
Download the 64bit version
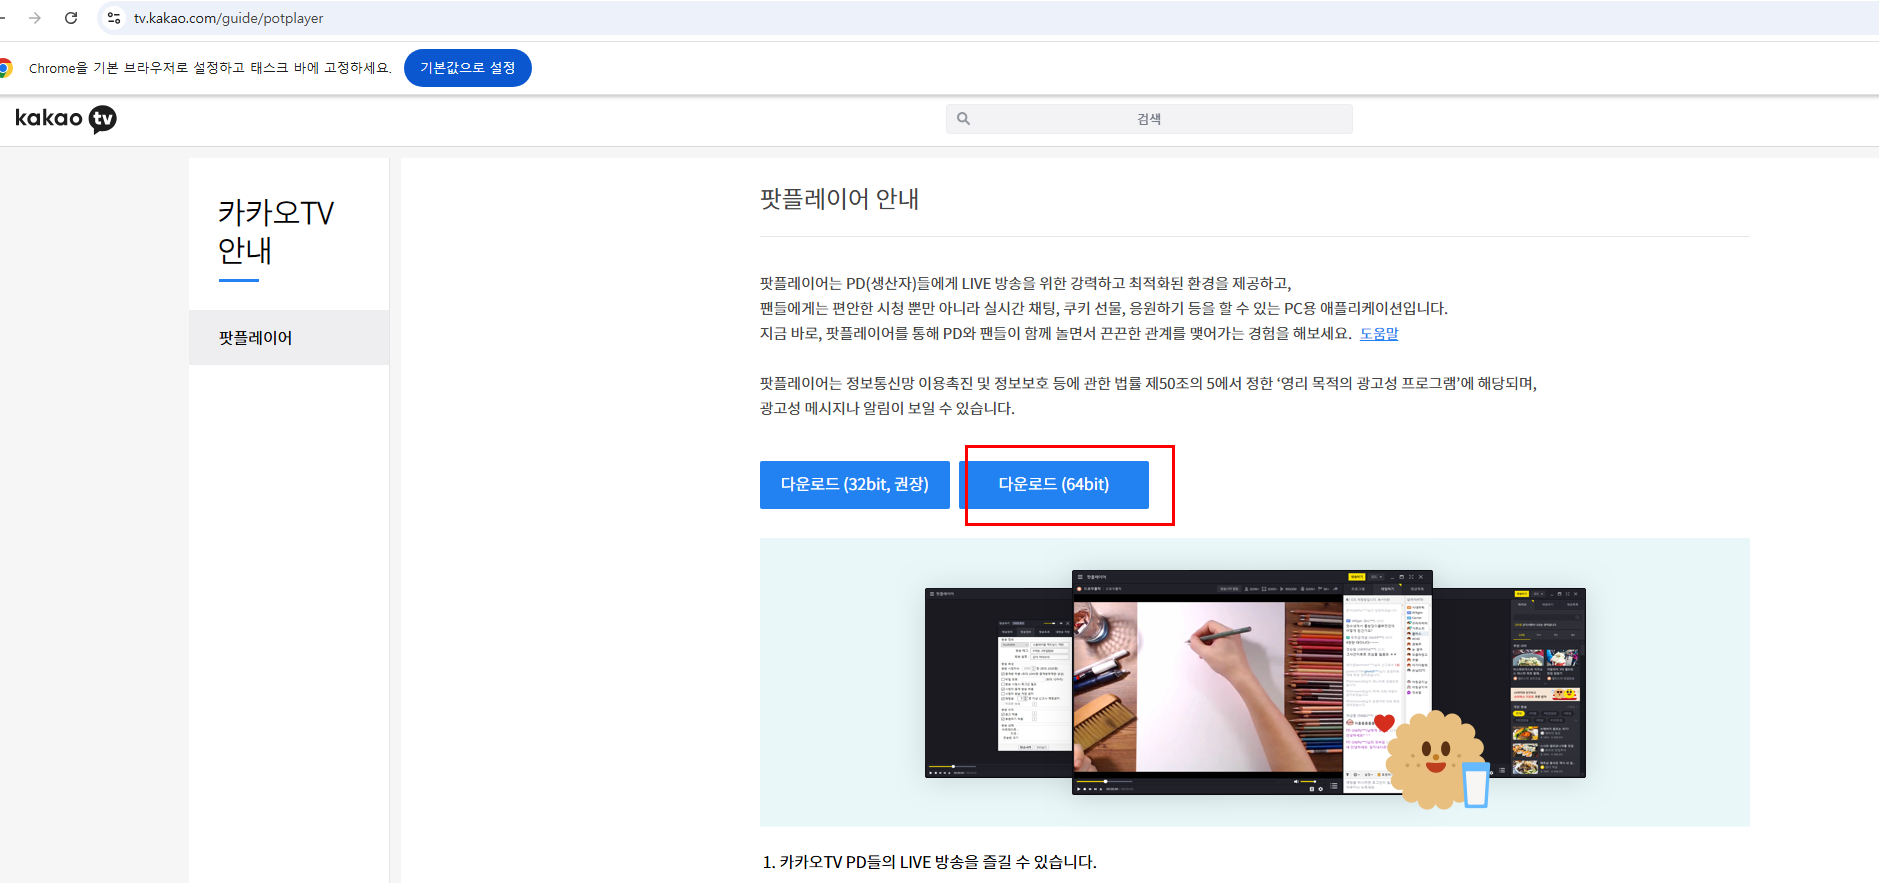coord(1054,485)
